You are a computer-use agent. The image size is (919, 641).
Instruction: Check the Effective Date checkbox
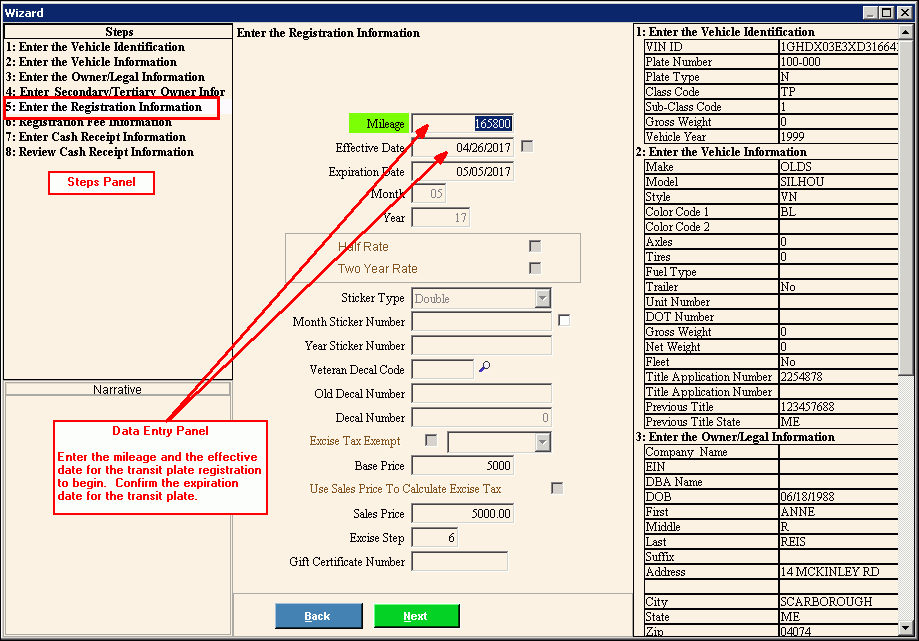pos(527,147)
